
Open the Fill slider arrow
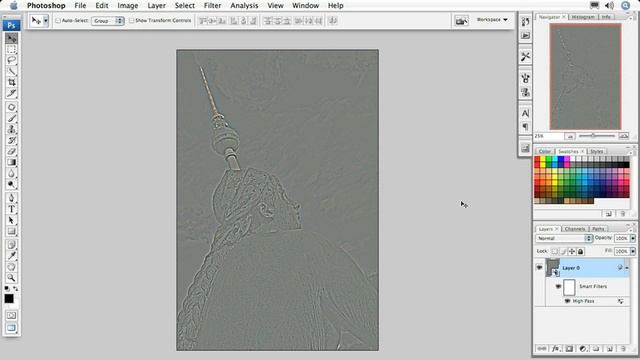[633, 251]
